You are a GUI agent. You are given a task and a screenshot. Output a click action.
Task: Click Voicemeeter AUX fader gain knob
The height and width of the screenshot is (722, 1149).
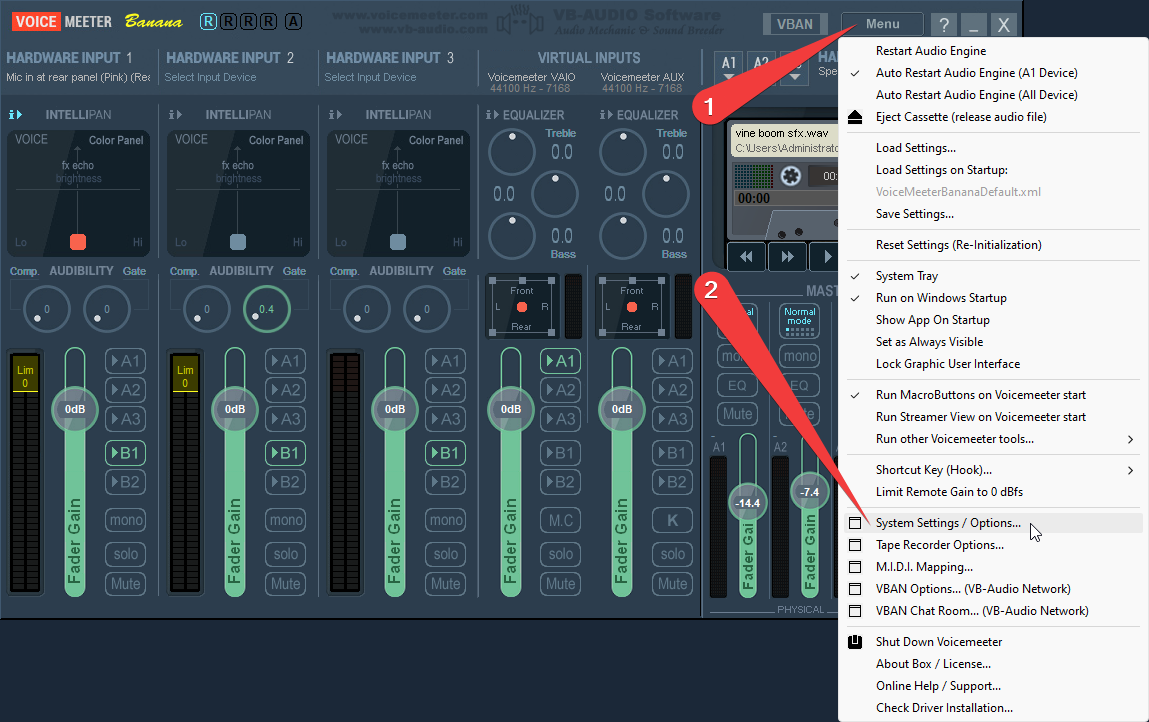(621, 409)
